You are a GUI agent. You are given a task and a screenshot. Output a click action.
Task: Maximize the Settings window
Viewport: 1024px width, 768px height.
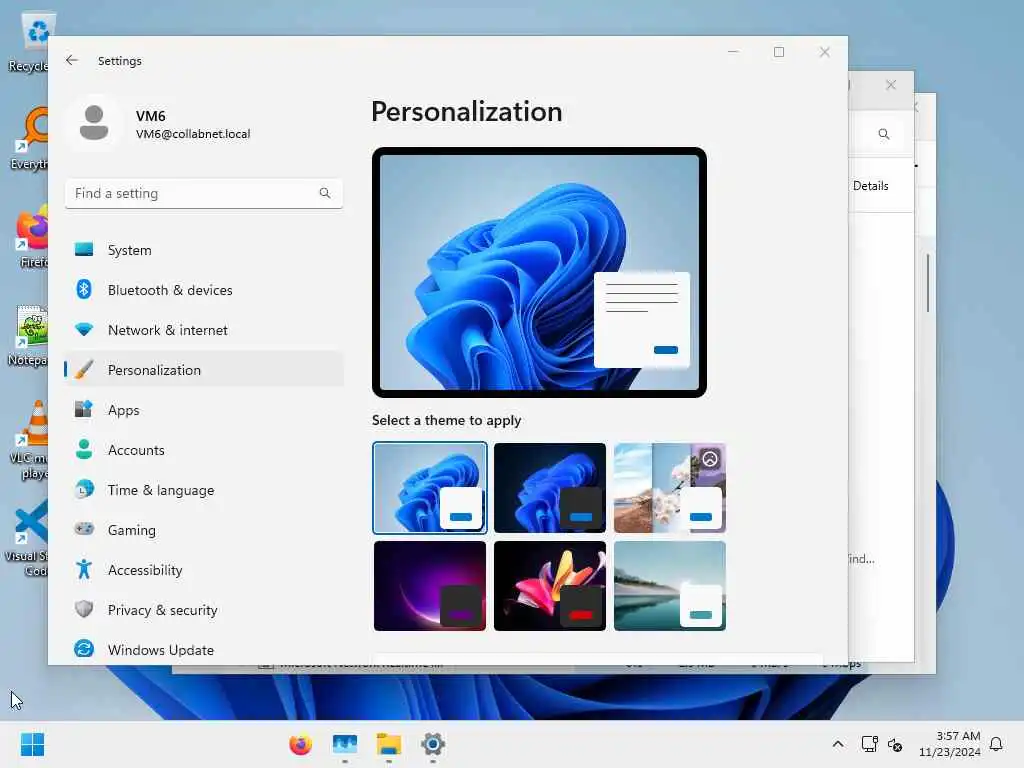pos(779,52)
